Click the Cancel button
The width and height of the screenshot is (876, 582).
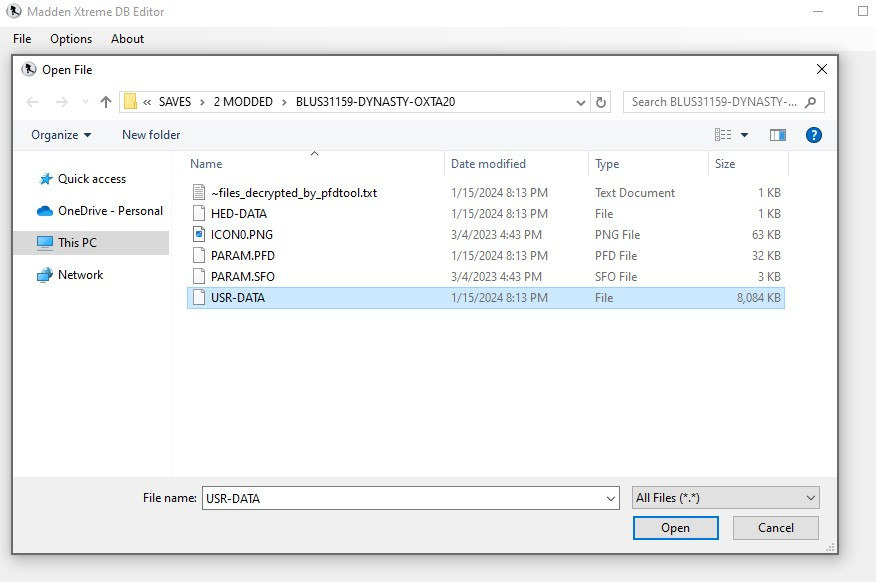775,528
